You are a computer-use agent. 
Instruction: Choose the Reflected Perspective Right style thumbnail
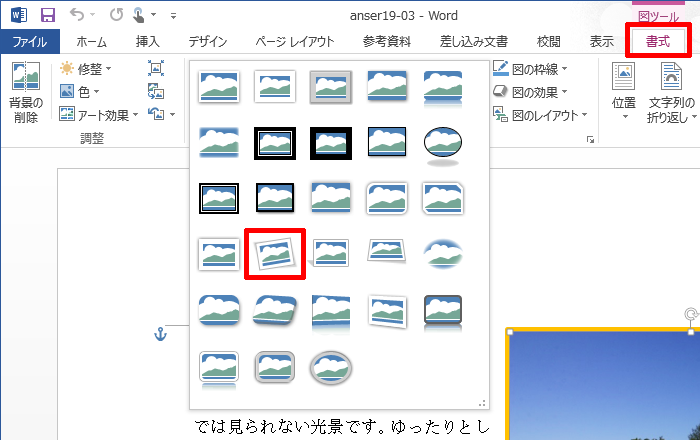(331, 313)
